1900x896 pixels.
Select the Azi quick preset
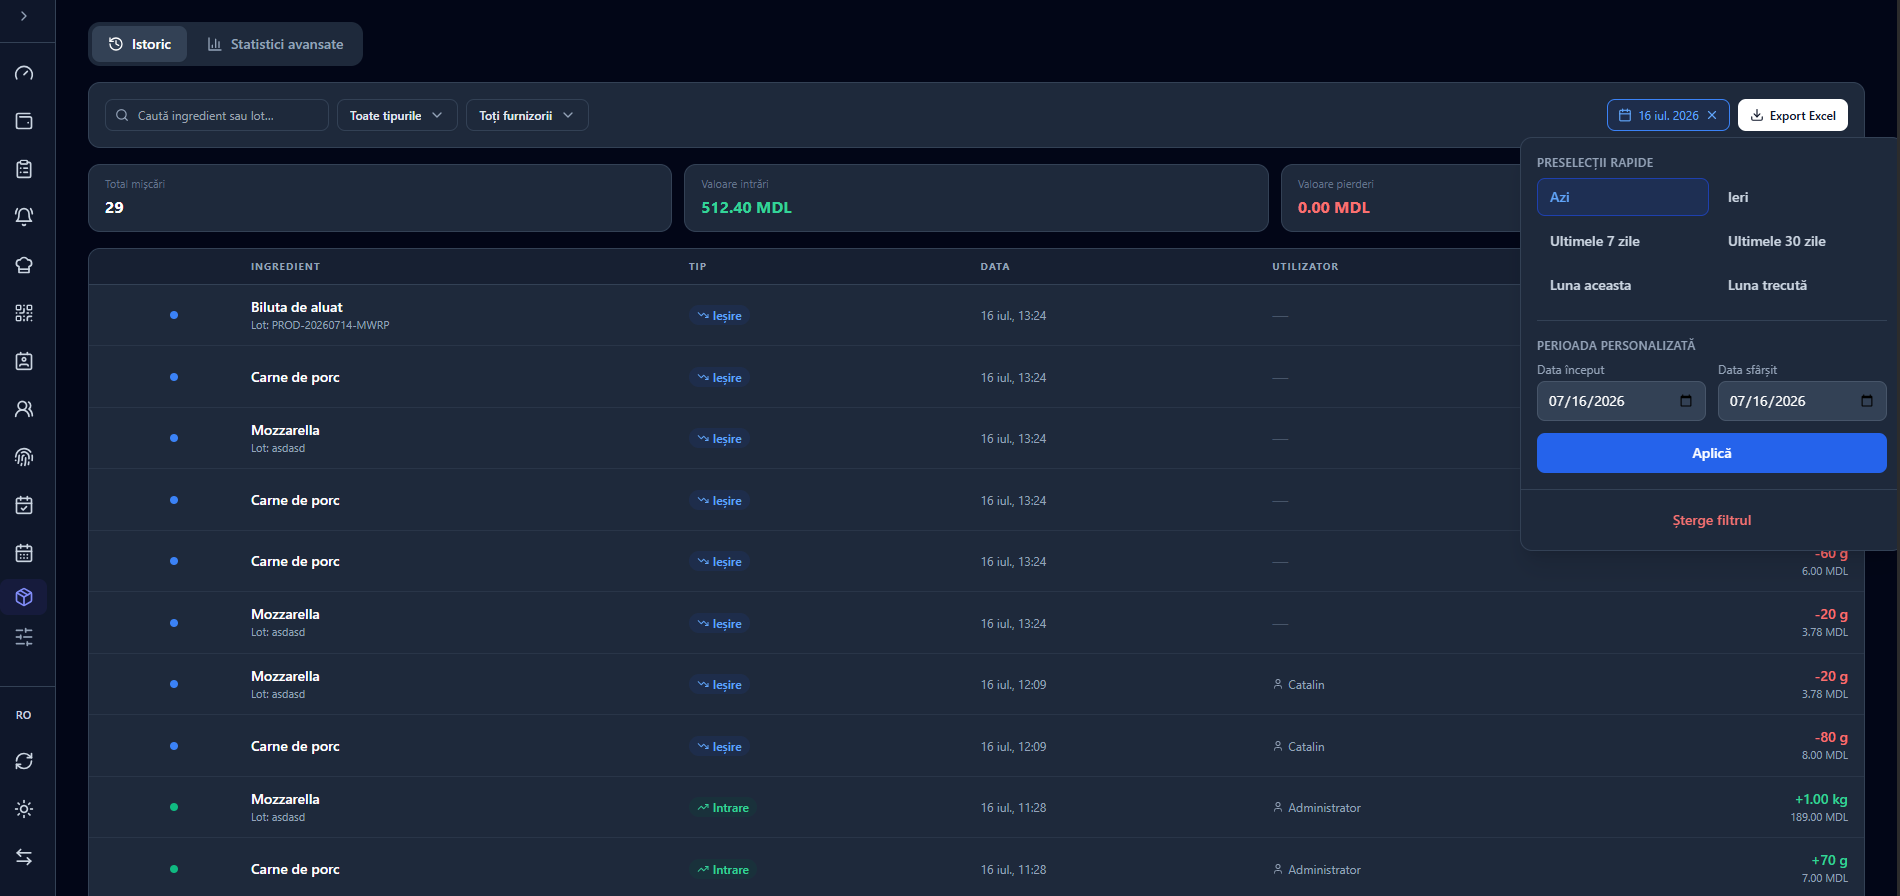(x=1622, y=197)
